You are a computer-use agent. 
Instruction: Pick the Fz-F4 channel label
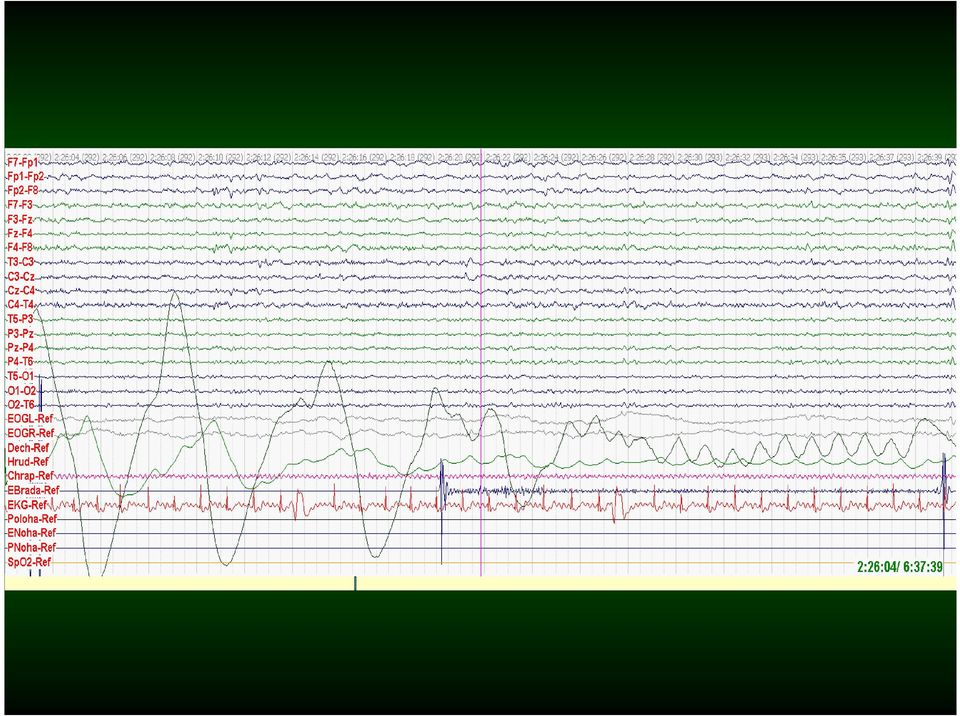click(20, 233)
